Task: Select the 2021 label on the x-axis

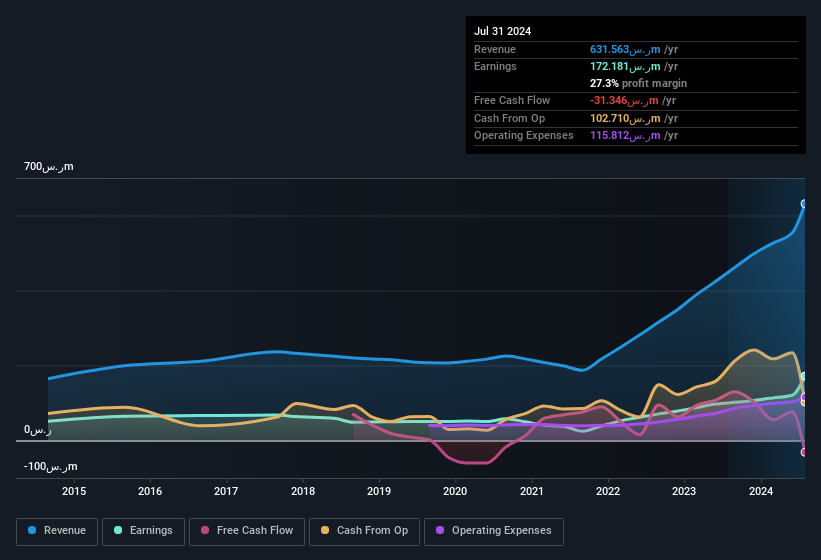Action: coord(532,491)
